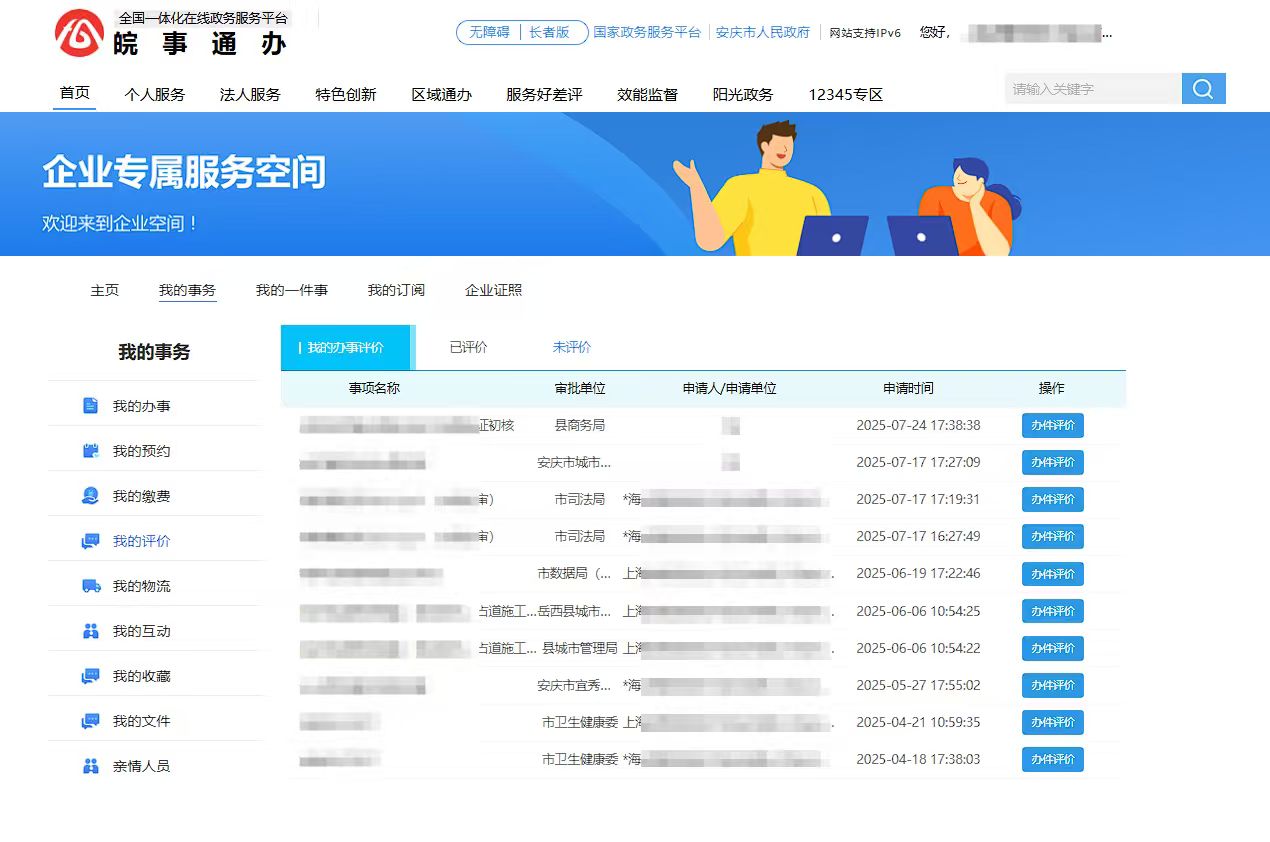
Task: Click 办件评价 for 2025-04-18 17:38:03 entry
Action: [1052, 759]
